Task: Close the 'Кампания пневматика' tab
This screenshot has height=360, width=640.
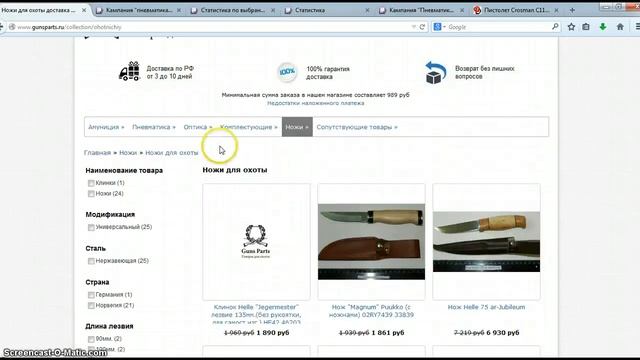Action: [x=179, y=10]
